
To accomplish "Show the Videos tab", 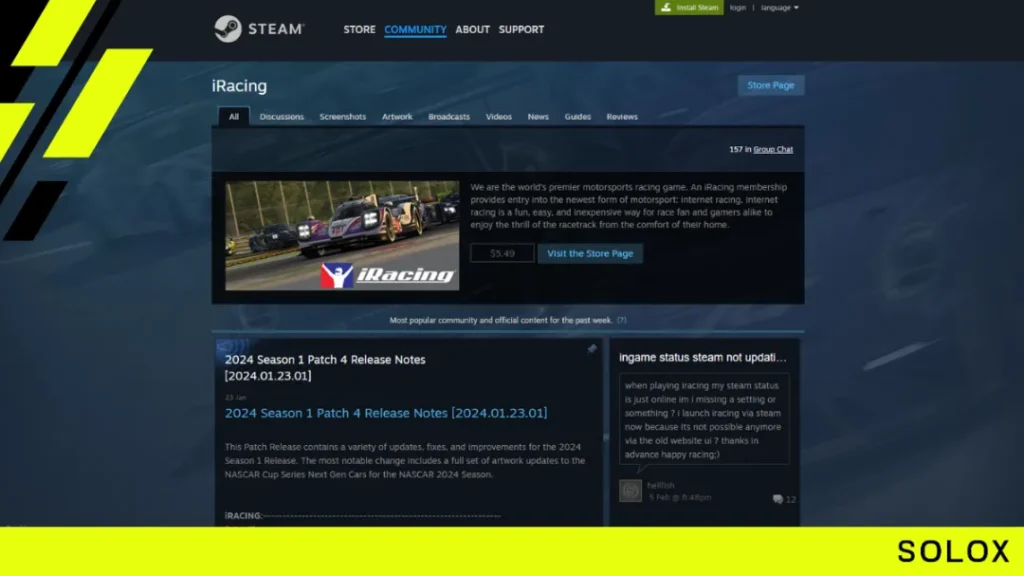I will pyautogui.click(x=498, y=117).
